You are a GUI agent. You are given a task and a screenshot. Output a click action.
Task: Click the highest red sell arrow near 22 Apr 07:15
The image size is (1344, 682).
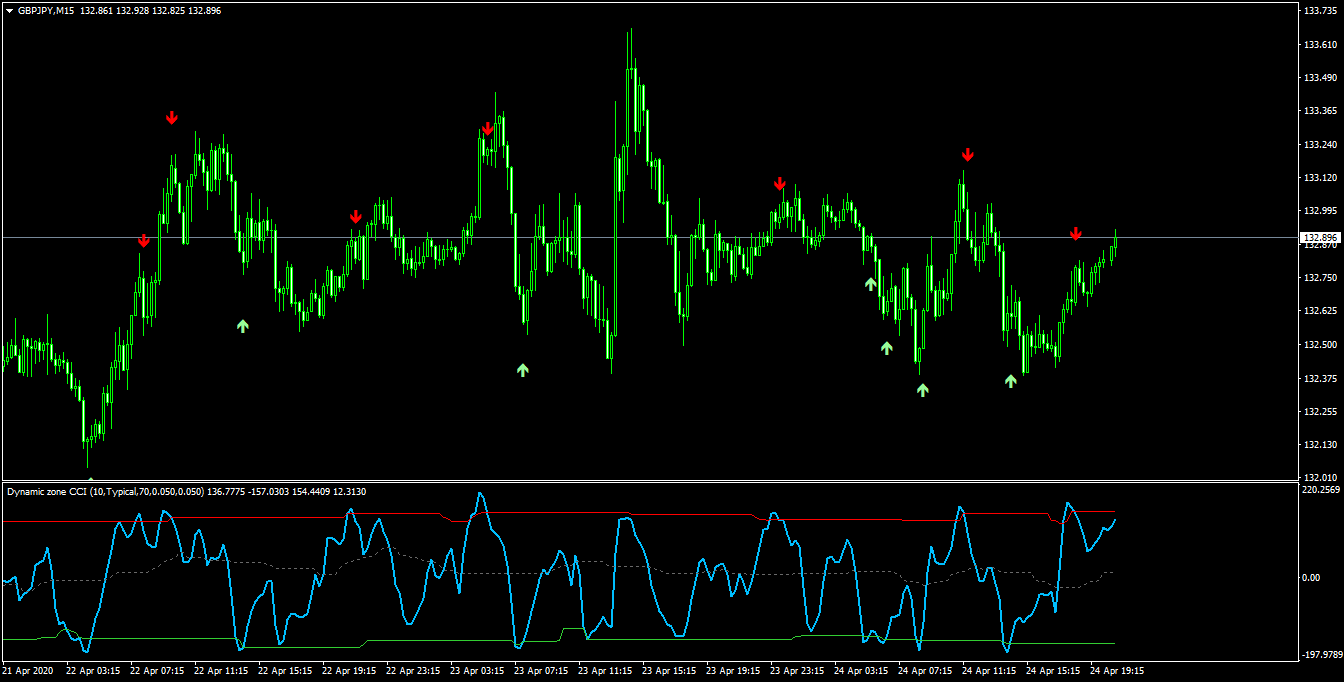(172, 118)
